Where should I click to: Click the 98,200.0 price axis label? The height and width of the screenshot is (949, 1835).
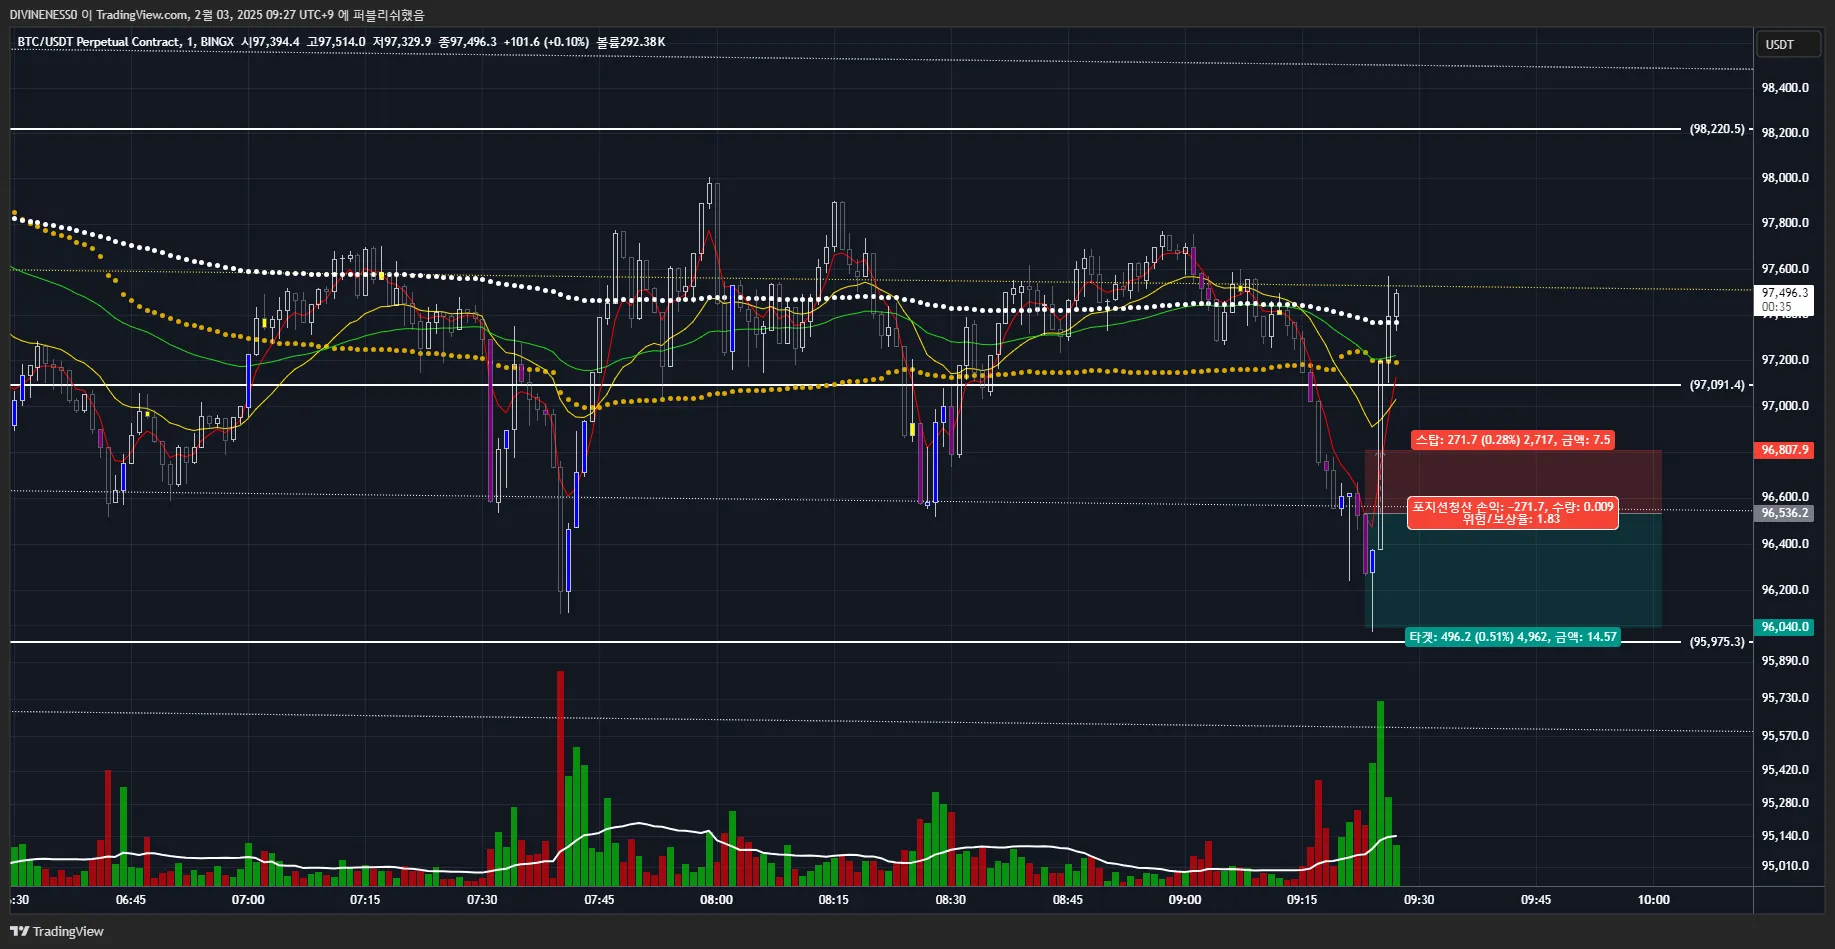coord(1785,133)
